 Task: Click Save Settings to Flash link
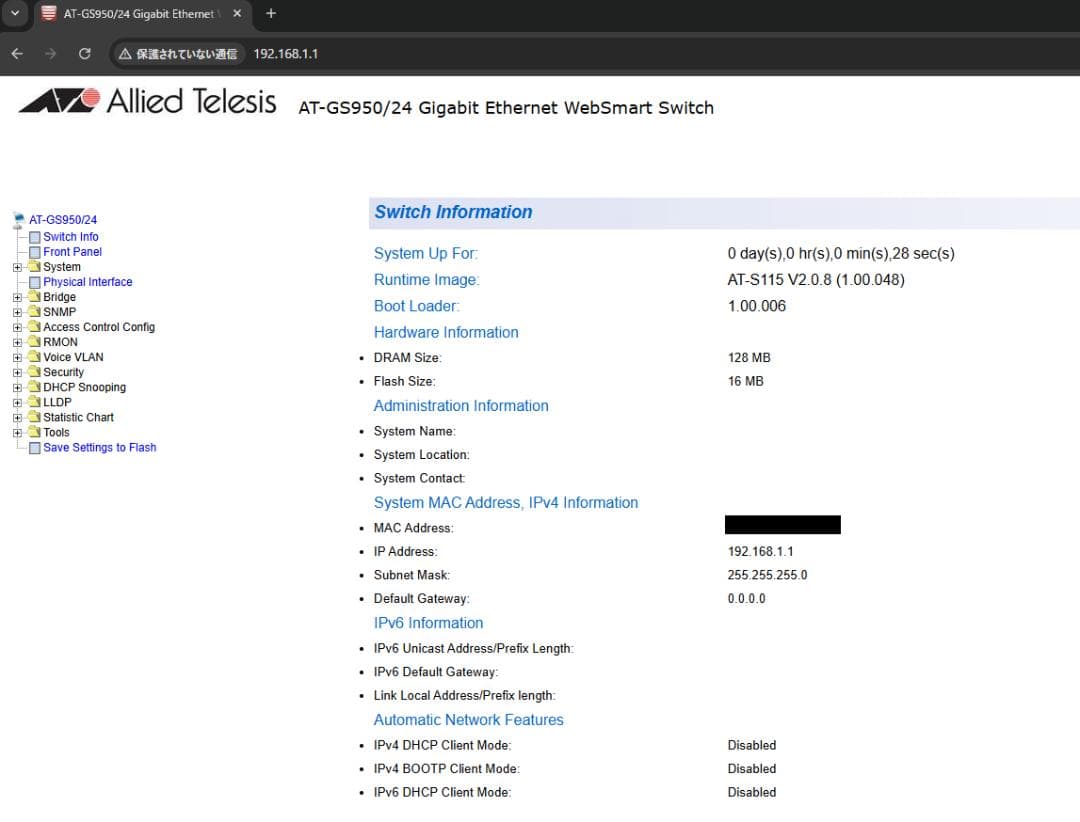coord(100,448)
